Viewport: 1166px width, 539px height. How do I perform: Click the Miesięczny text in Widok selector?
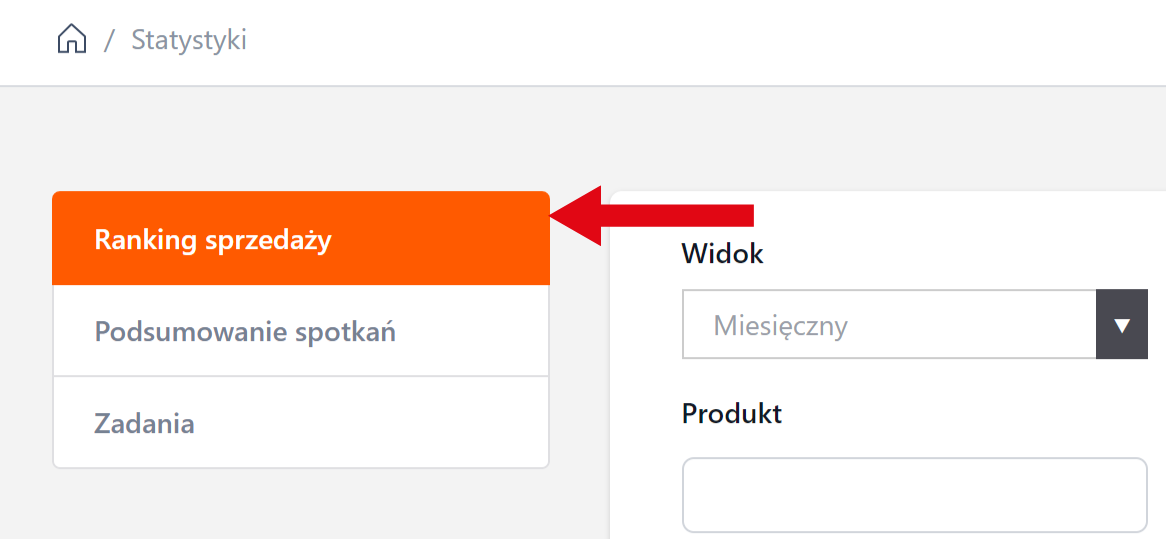[x=781, y=325]
